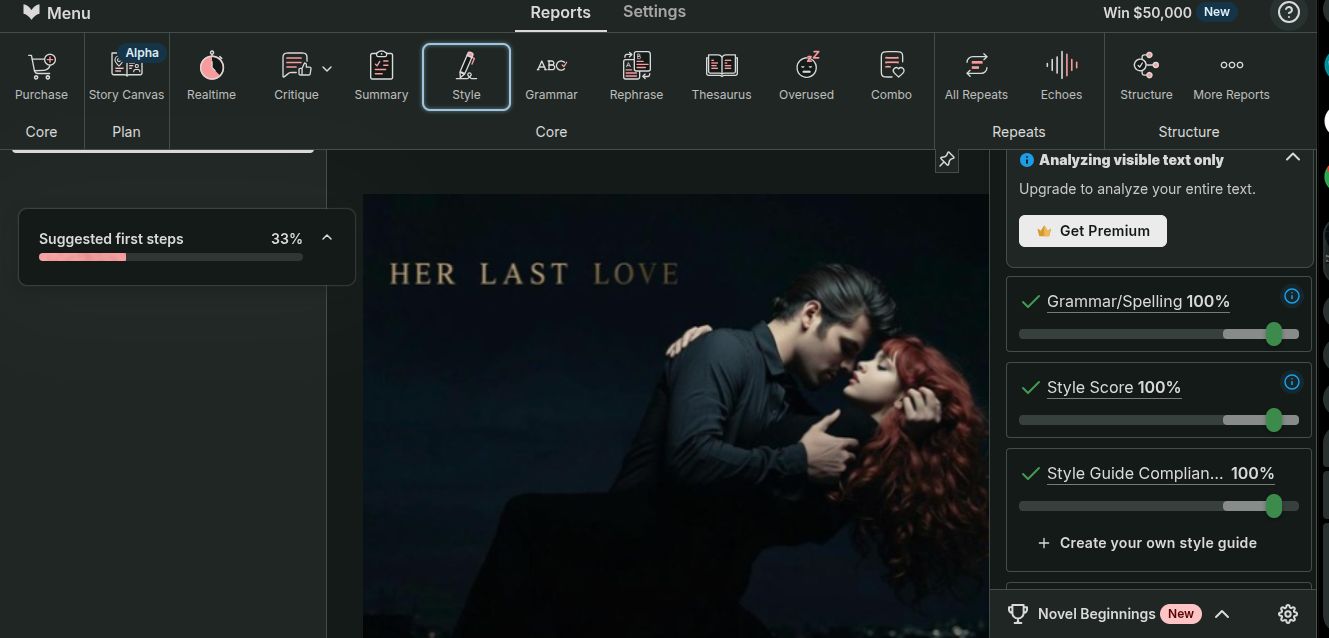
Task: Click the Get Premium button
Action: [x=1092, y=231]
